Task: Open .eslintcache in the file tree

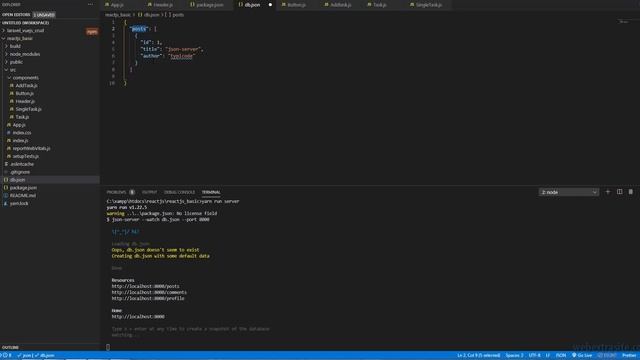Action: pos(22,164)
